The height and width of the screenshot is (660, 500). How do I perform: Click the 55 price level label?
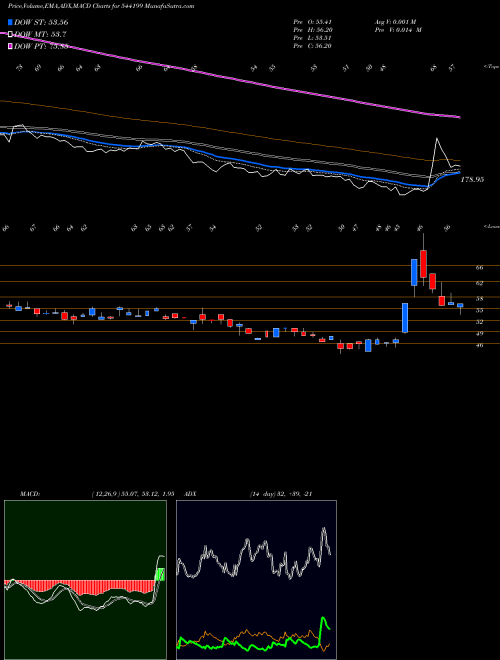479,310
